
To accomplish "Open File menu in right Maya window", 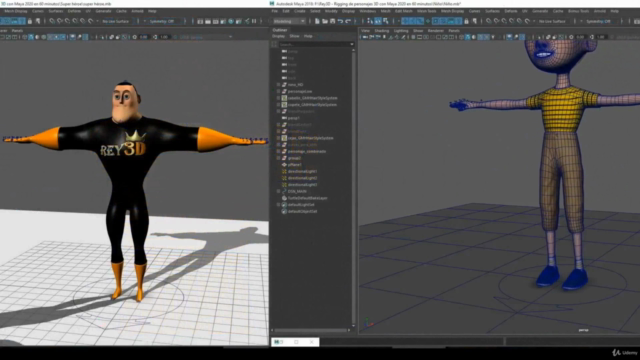I will [275, 11].
